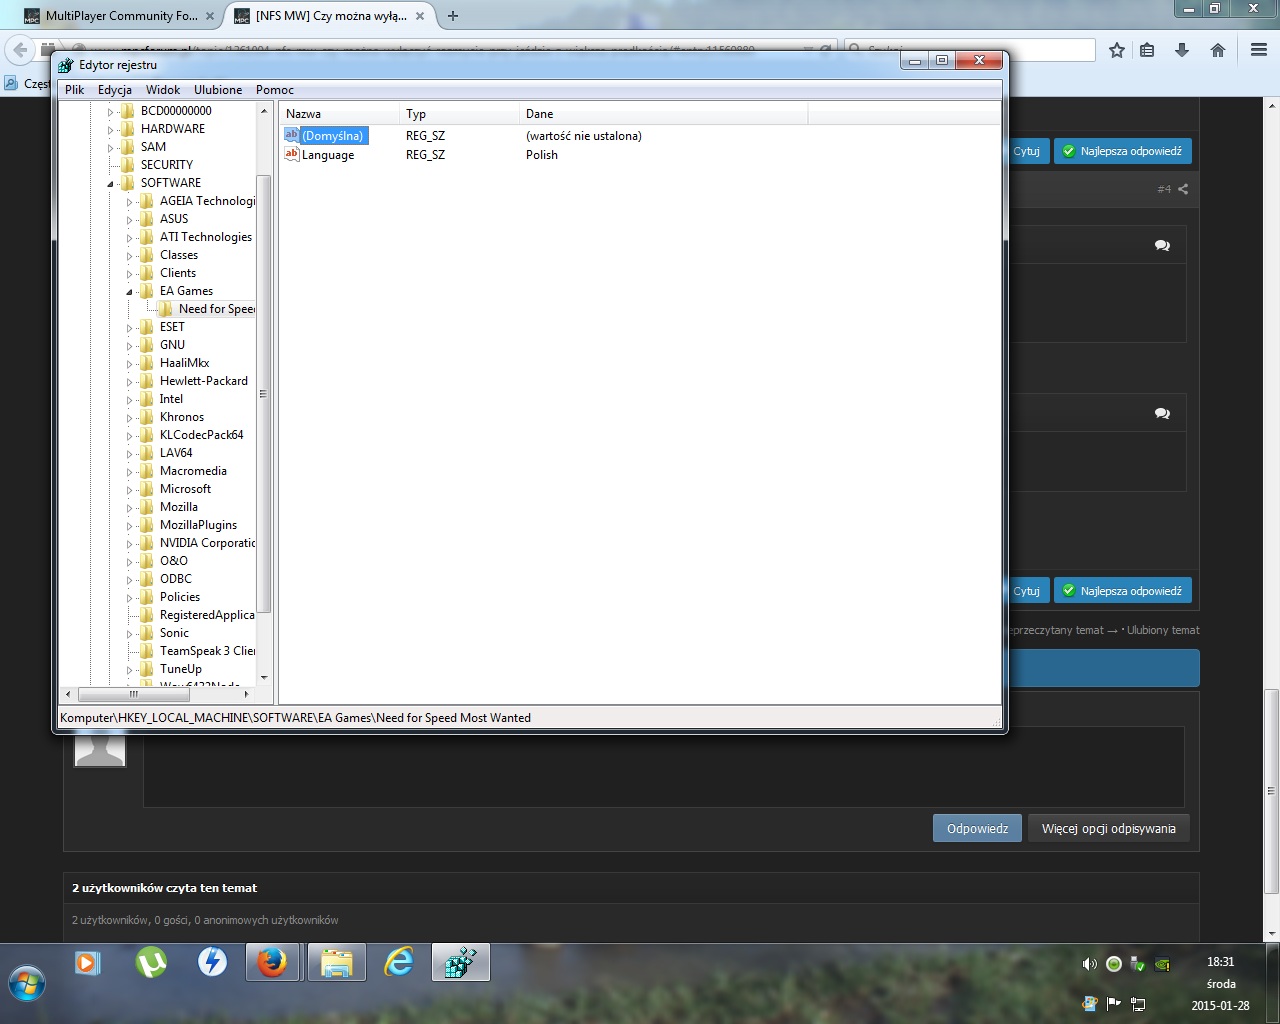Click the Odpowiedz button on forum
The image size is (1280, 1024).
977,828
